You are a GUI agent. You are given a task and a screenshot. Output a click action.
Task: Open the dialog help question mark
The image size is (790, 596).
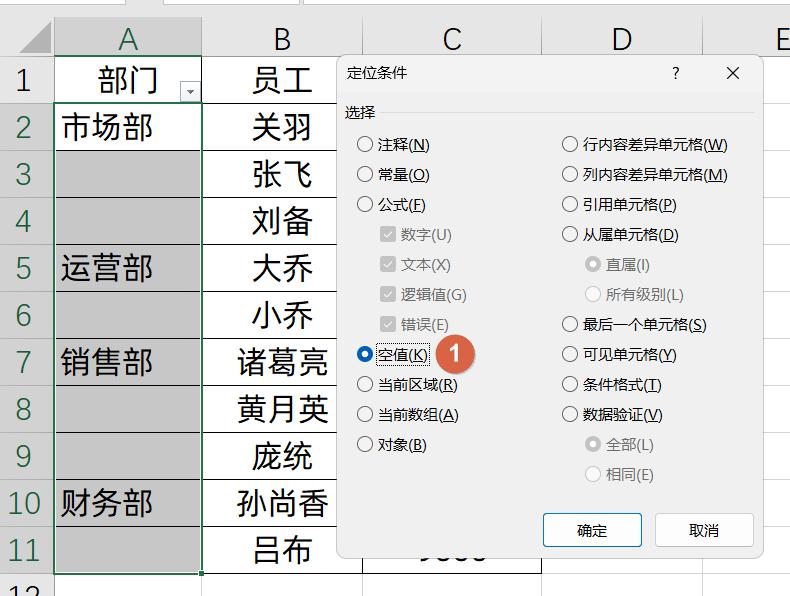(676, 74)
